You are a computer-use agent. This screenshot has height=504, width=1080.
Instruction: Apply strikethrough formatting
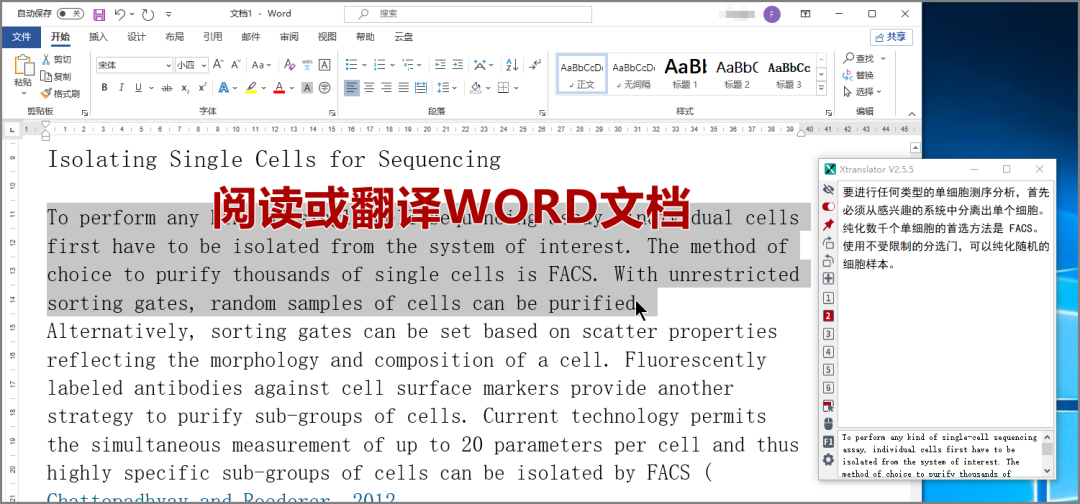click(x=167, y=87)
